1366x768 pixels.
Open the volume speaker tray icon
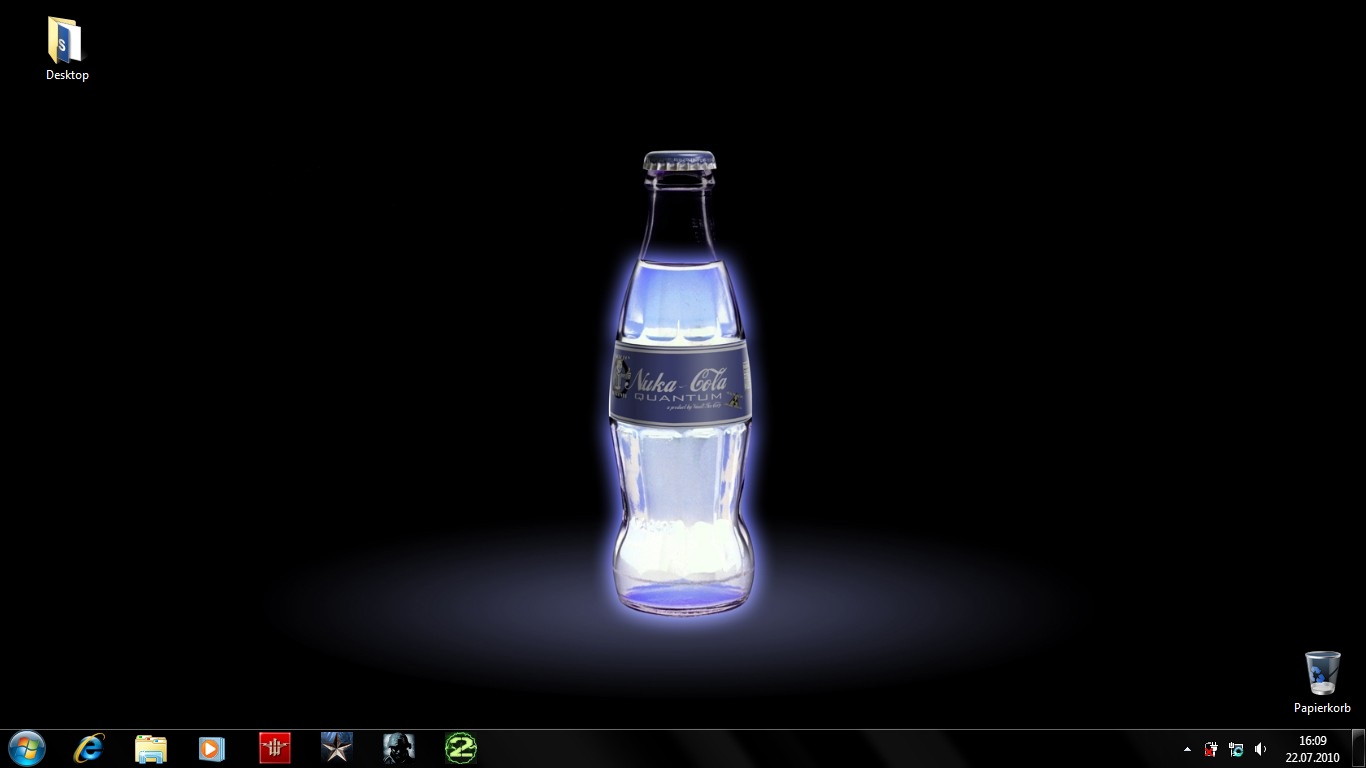click(x=1260, y=749)
